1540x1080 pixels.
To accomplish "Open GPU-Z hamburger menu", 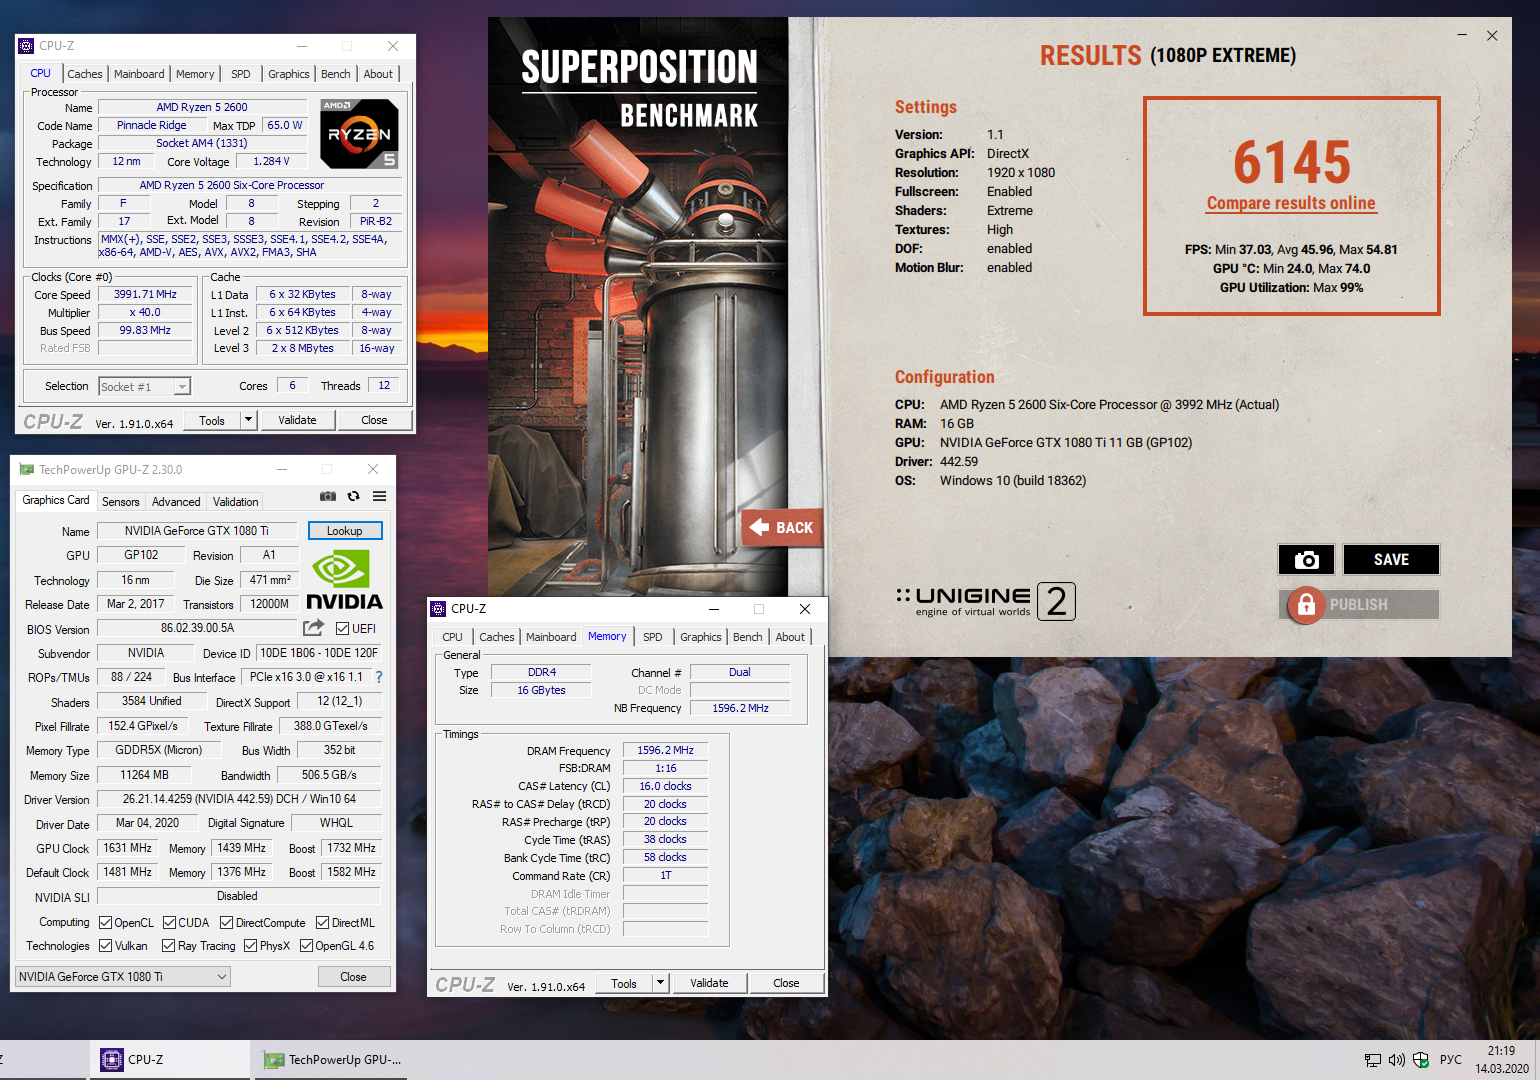I will [x=380, y=496].
